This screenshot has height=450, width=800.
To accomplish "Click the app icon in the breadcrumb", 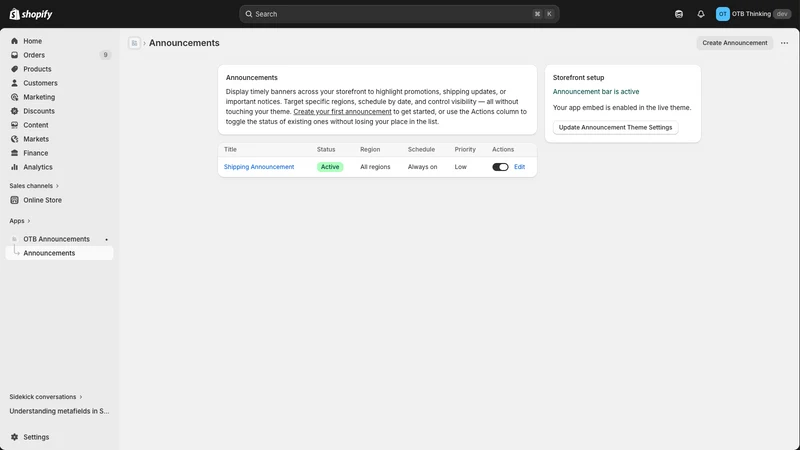I will 134,43.
